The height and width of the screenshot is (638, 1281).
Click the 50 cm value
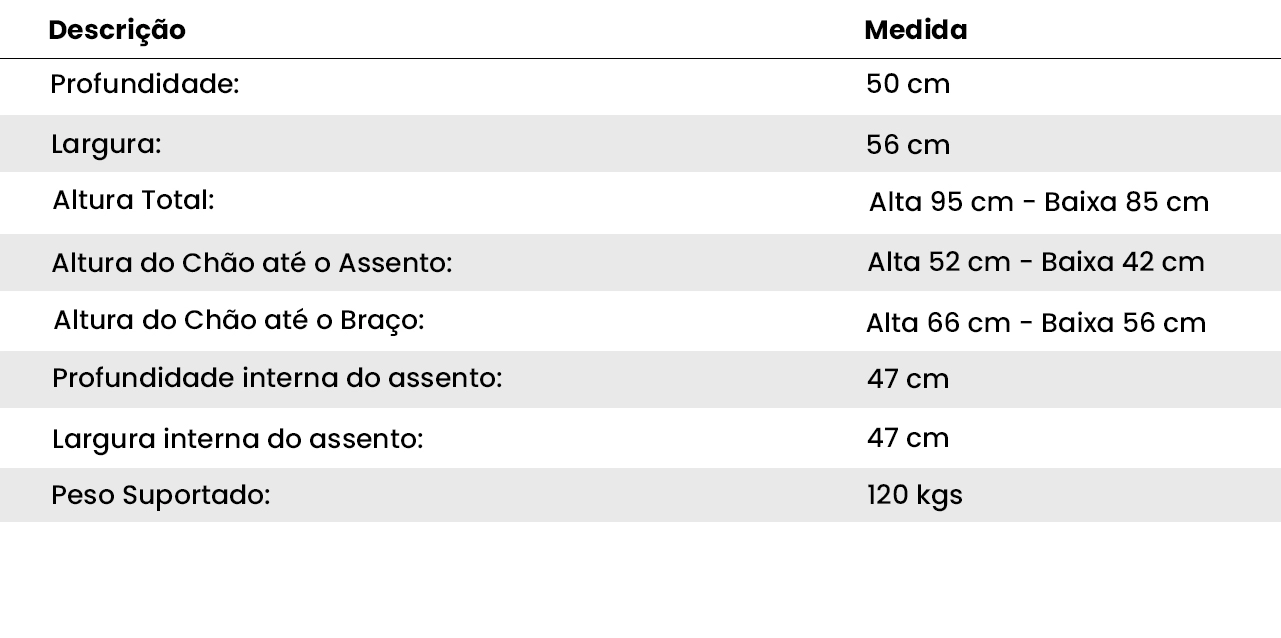tap(908, 84)
